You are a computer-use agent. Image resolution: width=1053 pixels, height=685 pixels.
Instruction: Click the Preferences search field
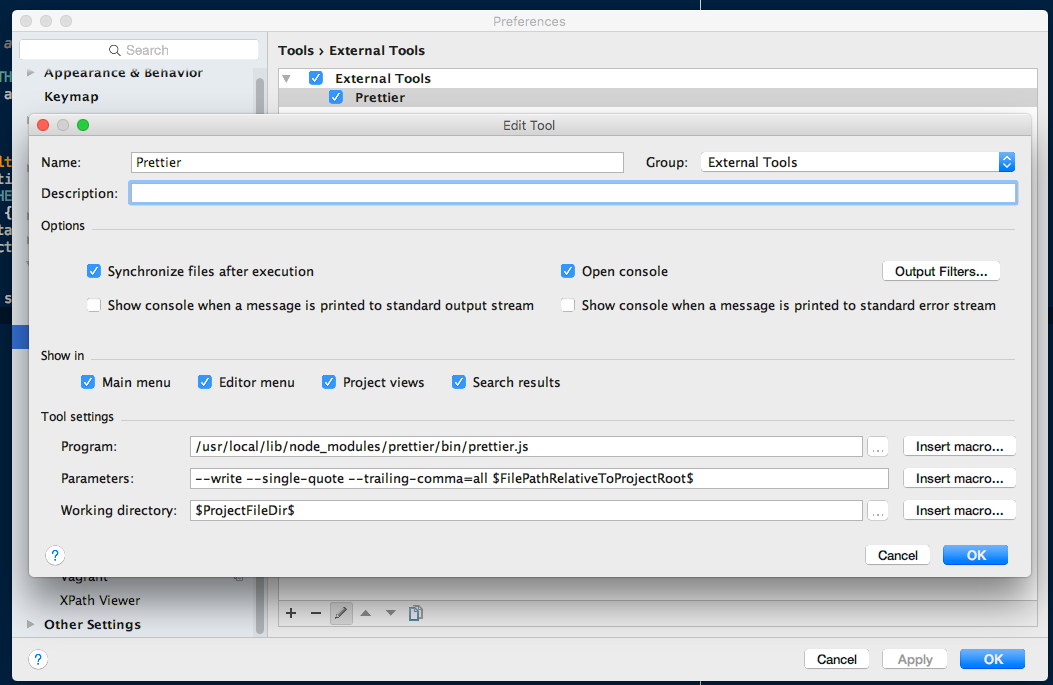pyautogui.click(x=138, y=49)
